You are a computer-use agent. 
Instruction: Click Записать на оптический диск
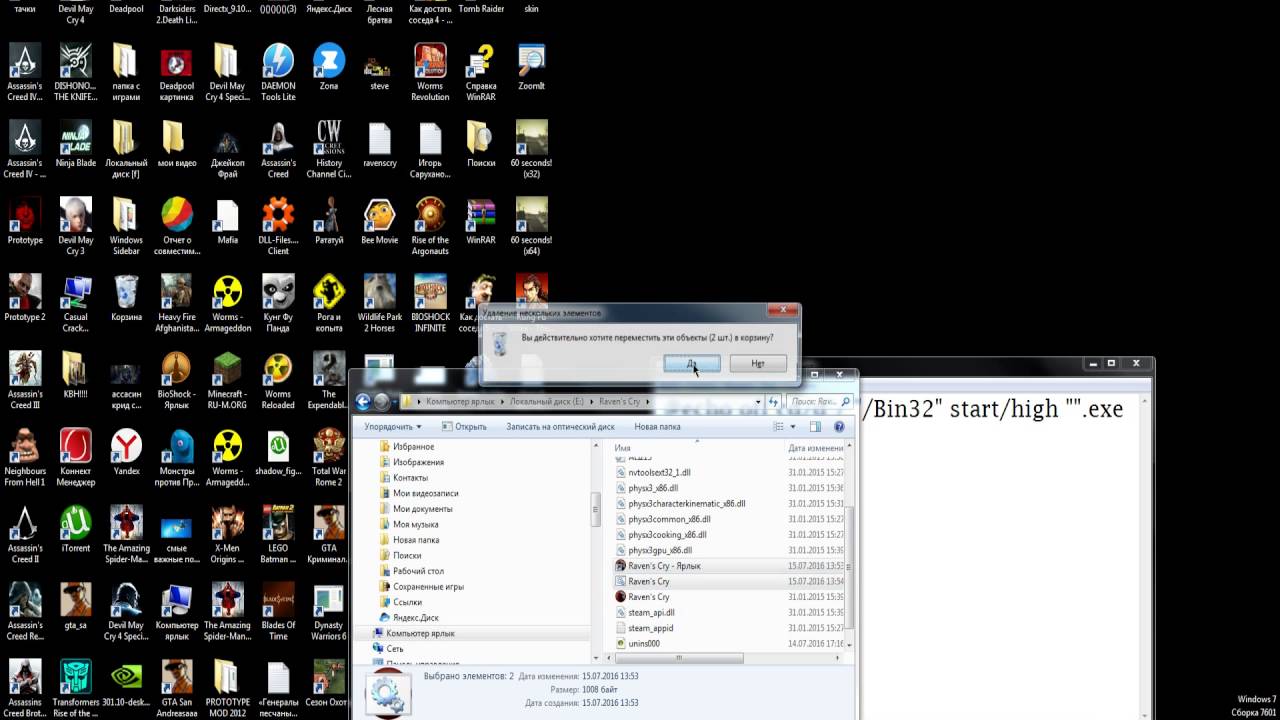point(560,426)
